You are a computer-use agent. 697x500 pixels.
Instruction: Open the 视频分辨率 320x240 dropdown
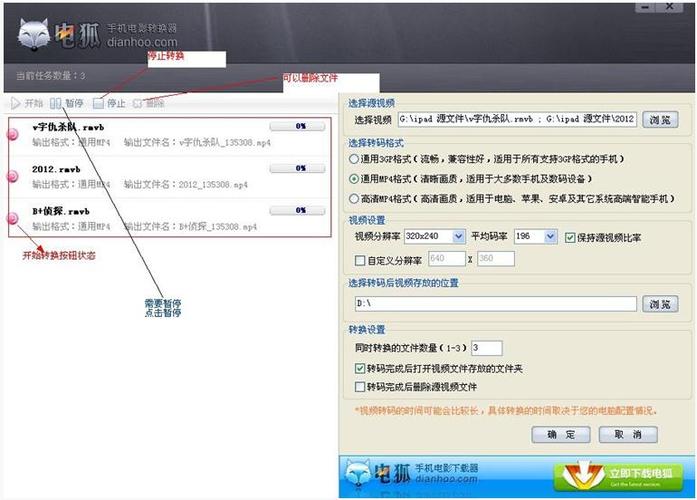[x=435, y=238]
